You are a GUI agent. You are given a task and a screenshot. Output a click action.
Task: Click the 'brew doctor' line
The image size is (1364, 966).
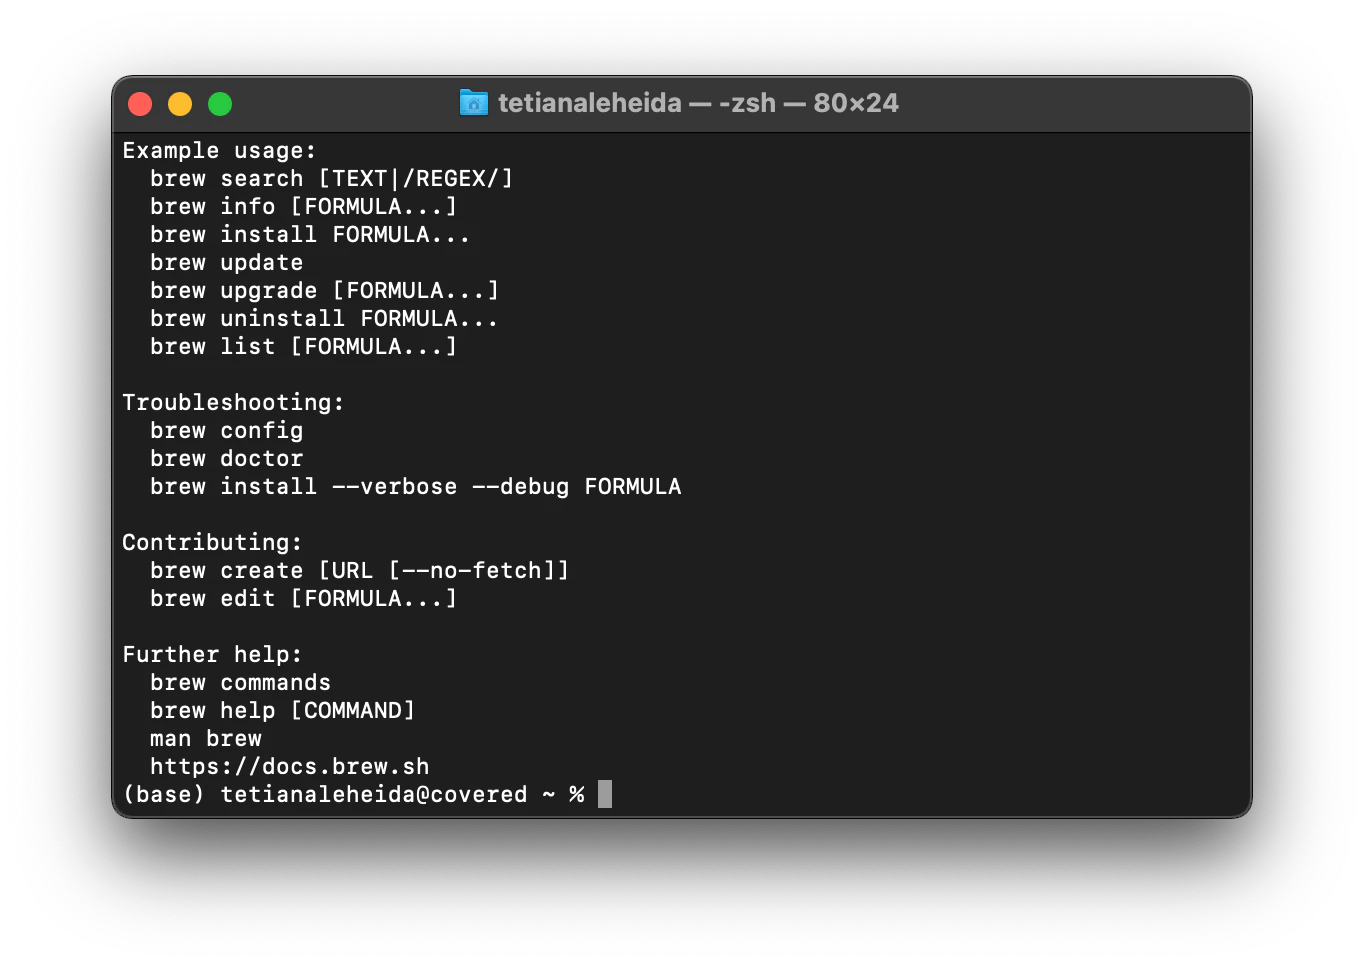click(x=226, y=459)
